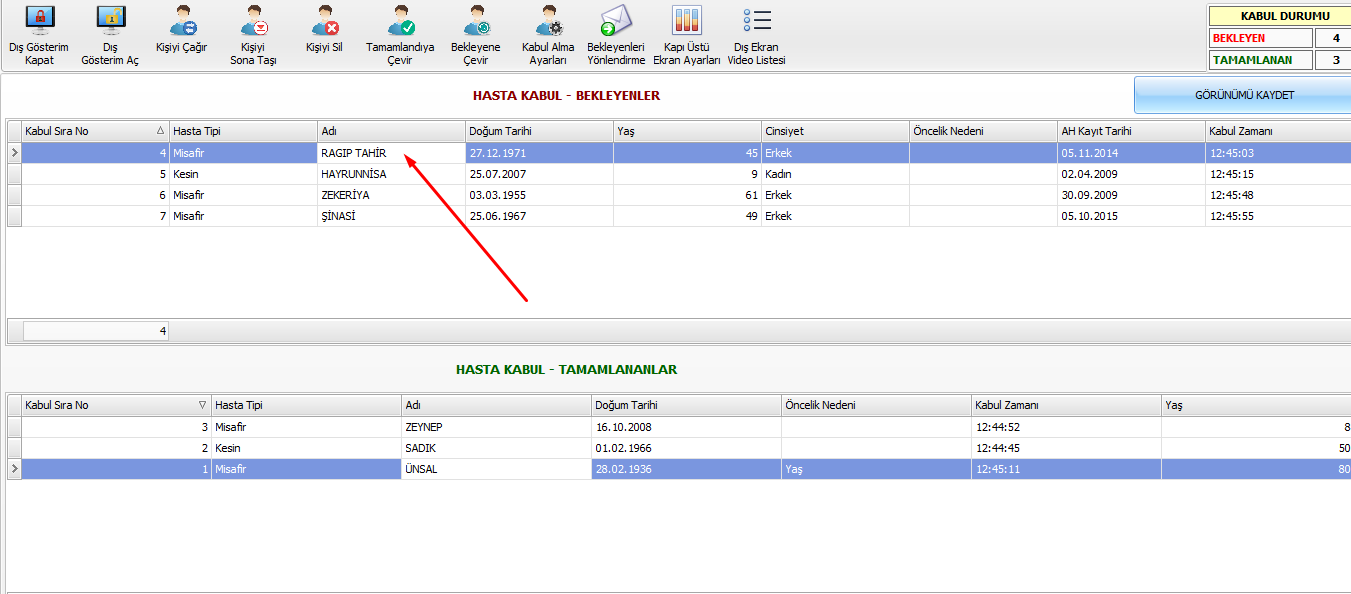Click Tamamlandıya Çevir icon
Screen dimensions: 1351x594
(400, 22)
